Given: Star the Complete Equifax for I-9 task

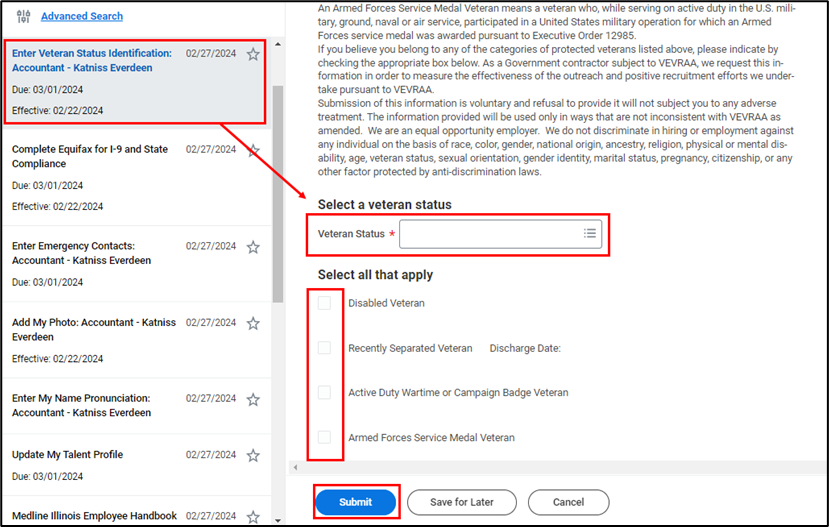Looking at the screenshot, I should tap(253, 151).
